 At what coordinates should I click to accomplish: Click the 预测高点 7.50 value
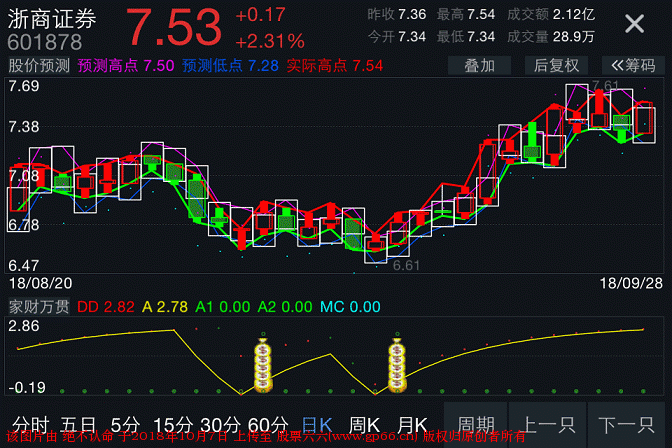pos(126,66)
